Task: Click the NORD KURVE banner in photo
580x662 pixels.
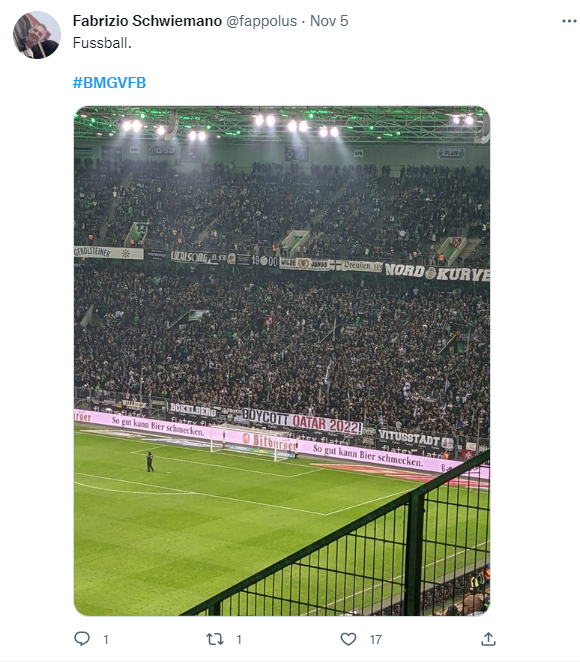Action: 437,272
